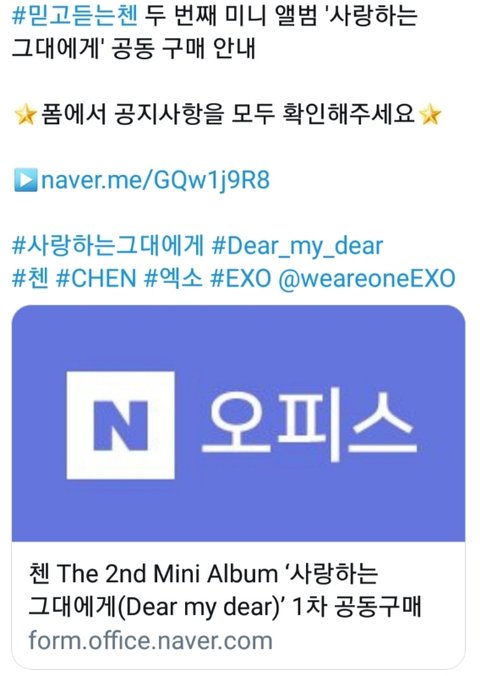Viewport: 480px width, 676px height.
Task: Open the #믿고듣는첸 hashtag
Action: pyautogui.click(x=75, y=16)
